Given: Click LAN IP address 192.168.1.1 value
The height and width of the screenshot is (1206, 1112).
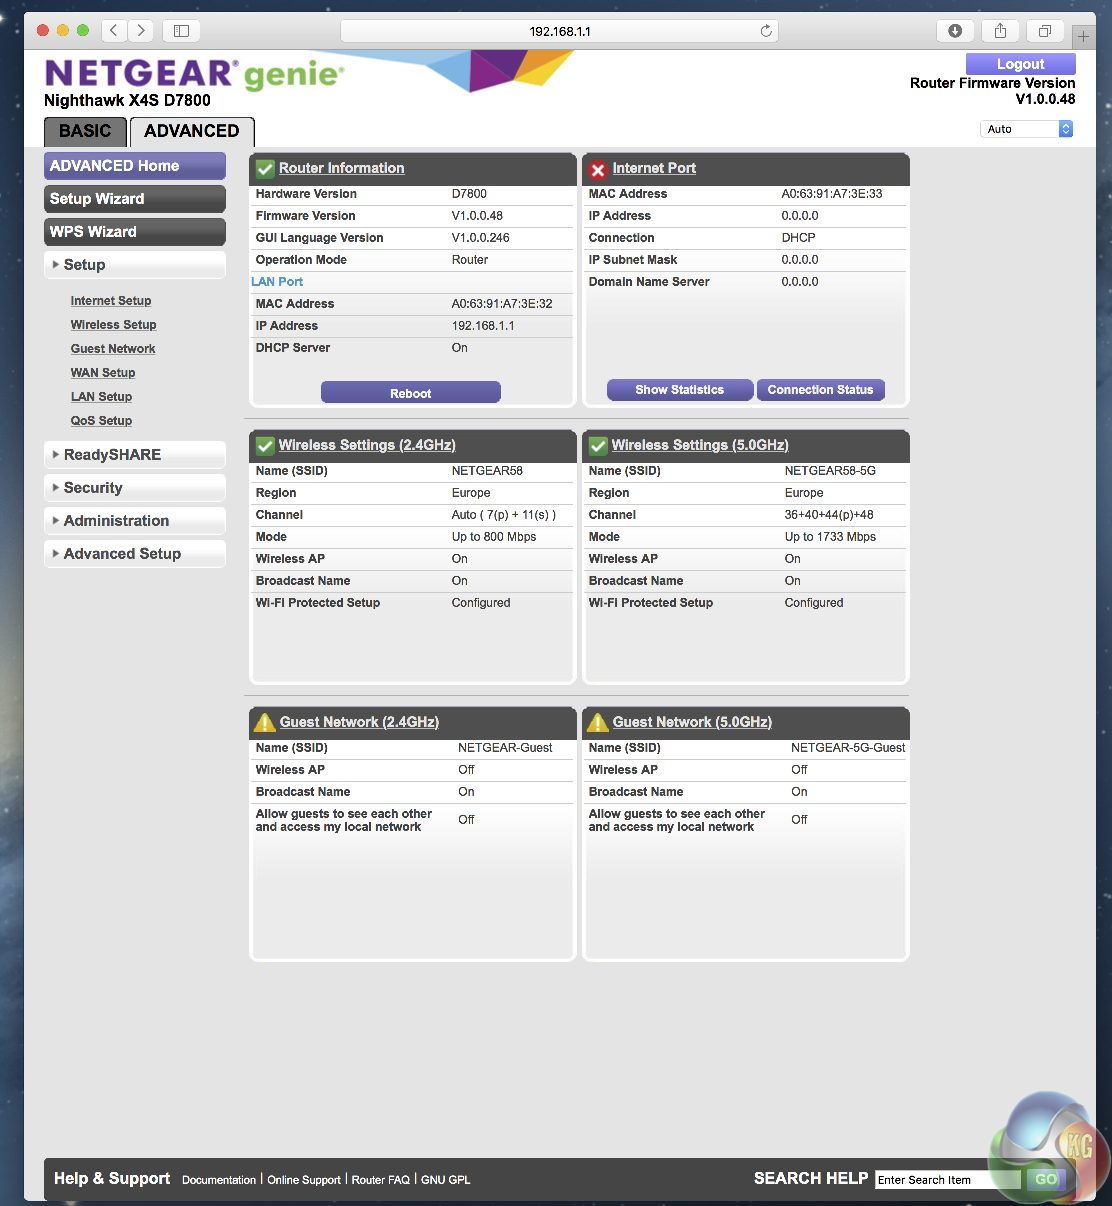Looking at the screenshot, I should pos(483,326).
